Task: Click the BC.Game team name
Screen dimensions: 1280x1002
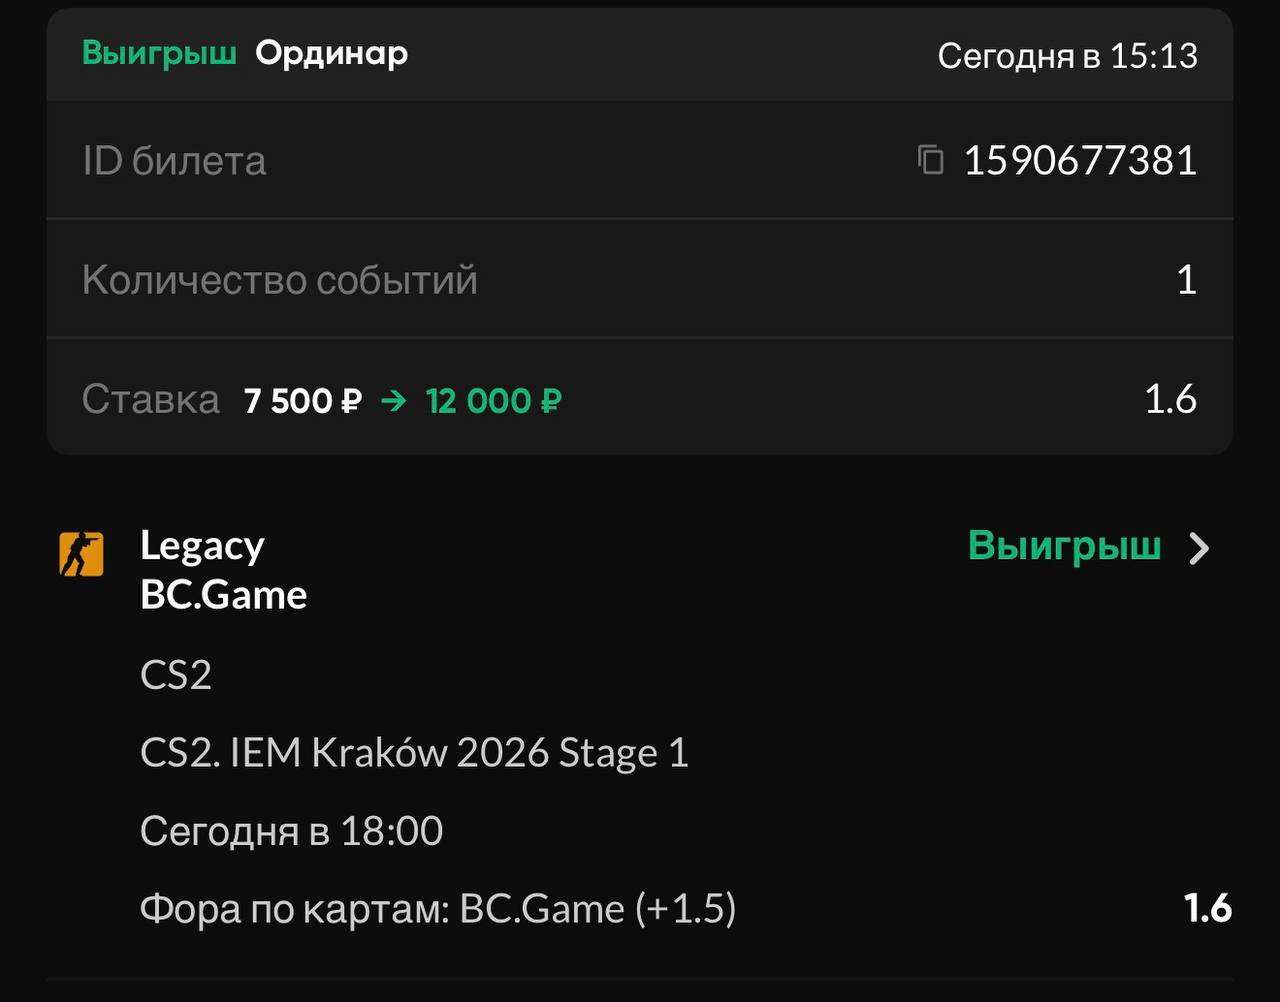Action: coord(223,595)
